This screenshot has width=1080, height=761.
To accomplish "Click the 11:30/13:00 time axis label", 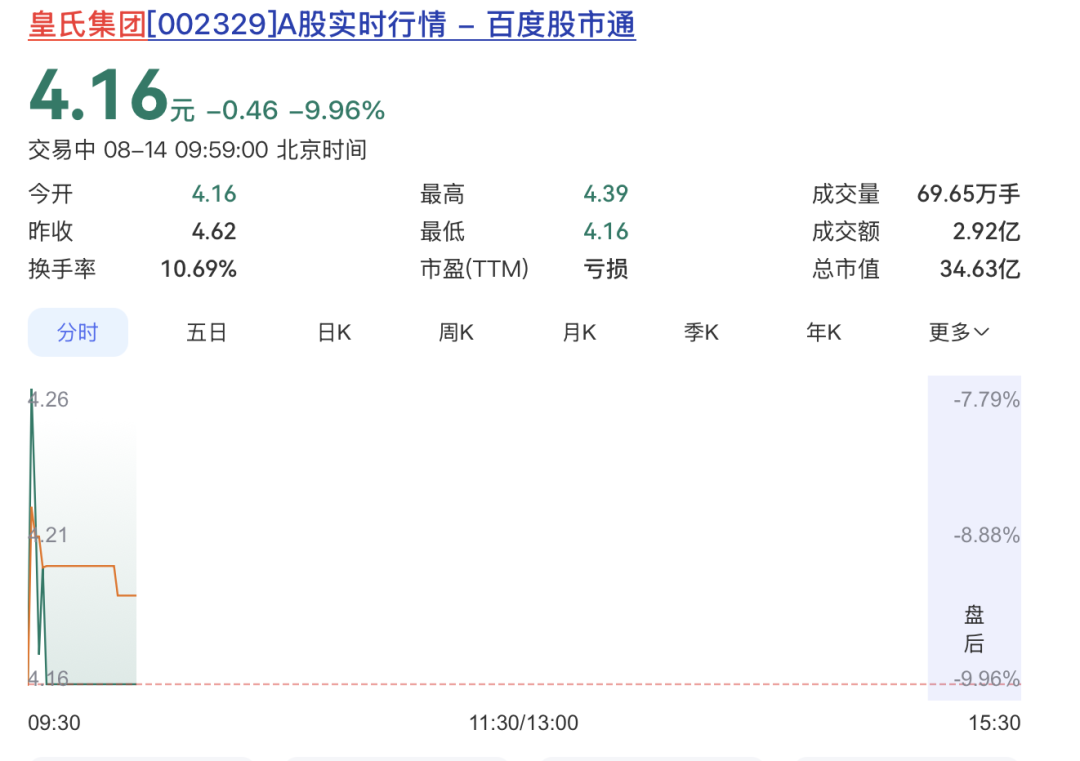I will [523, 722].
